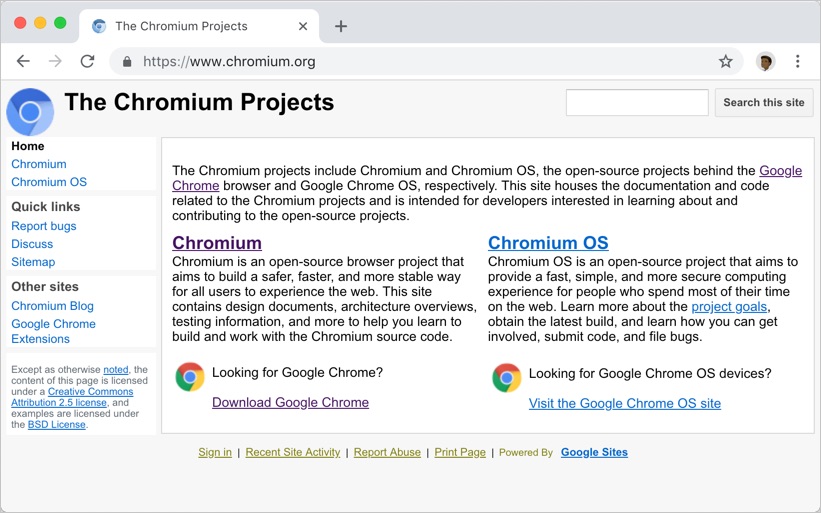This screenshot has width=821, height=513.
Task: Open the Discuss quick link
Action: (32, 244)
